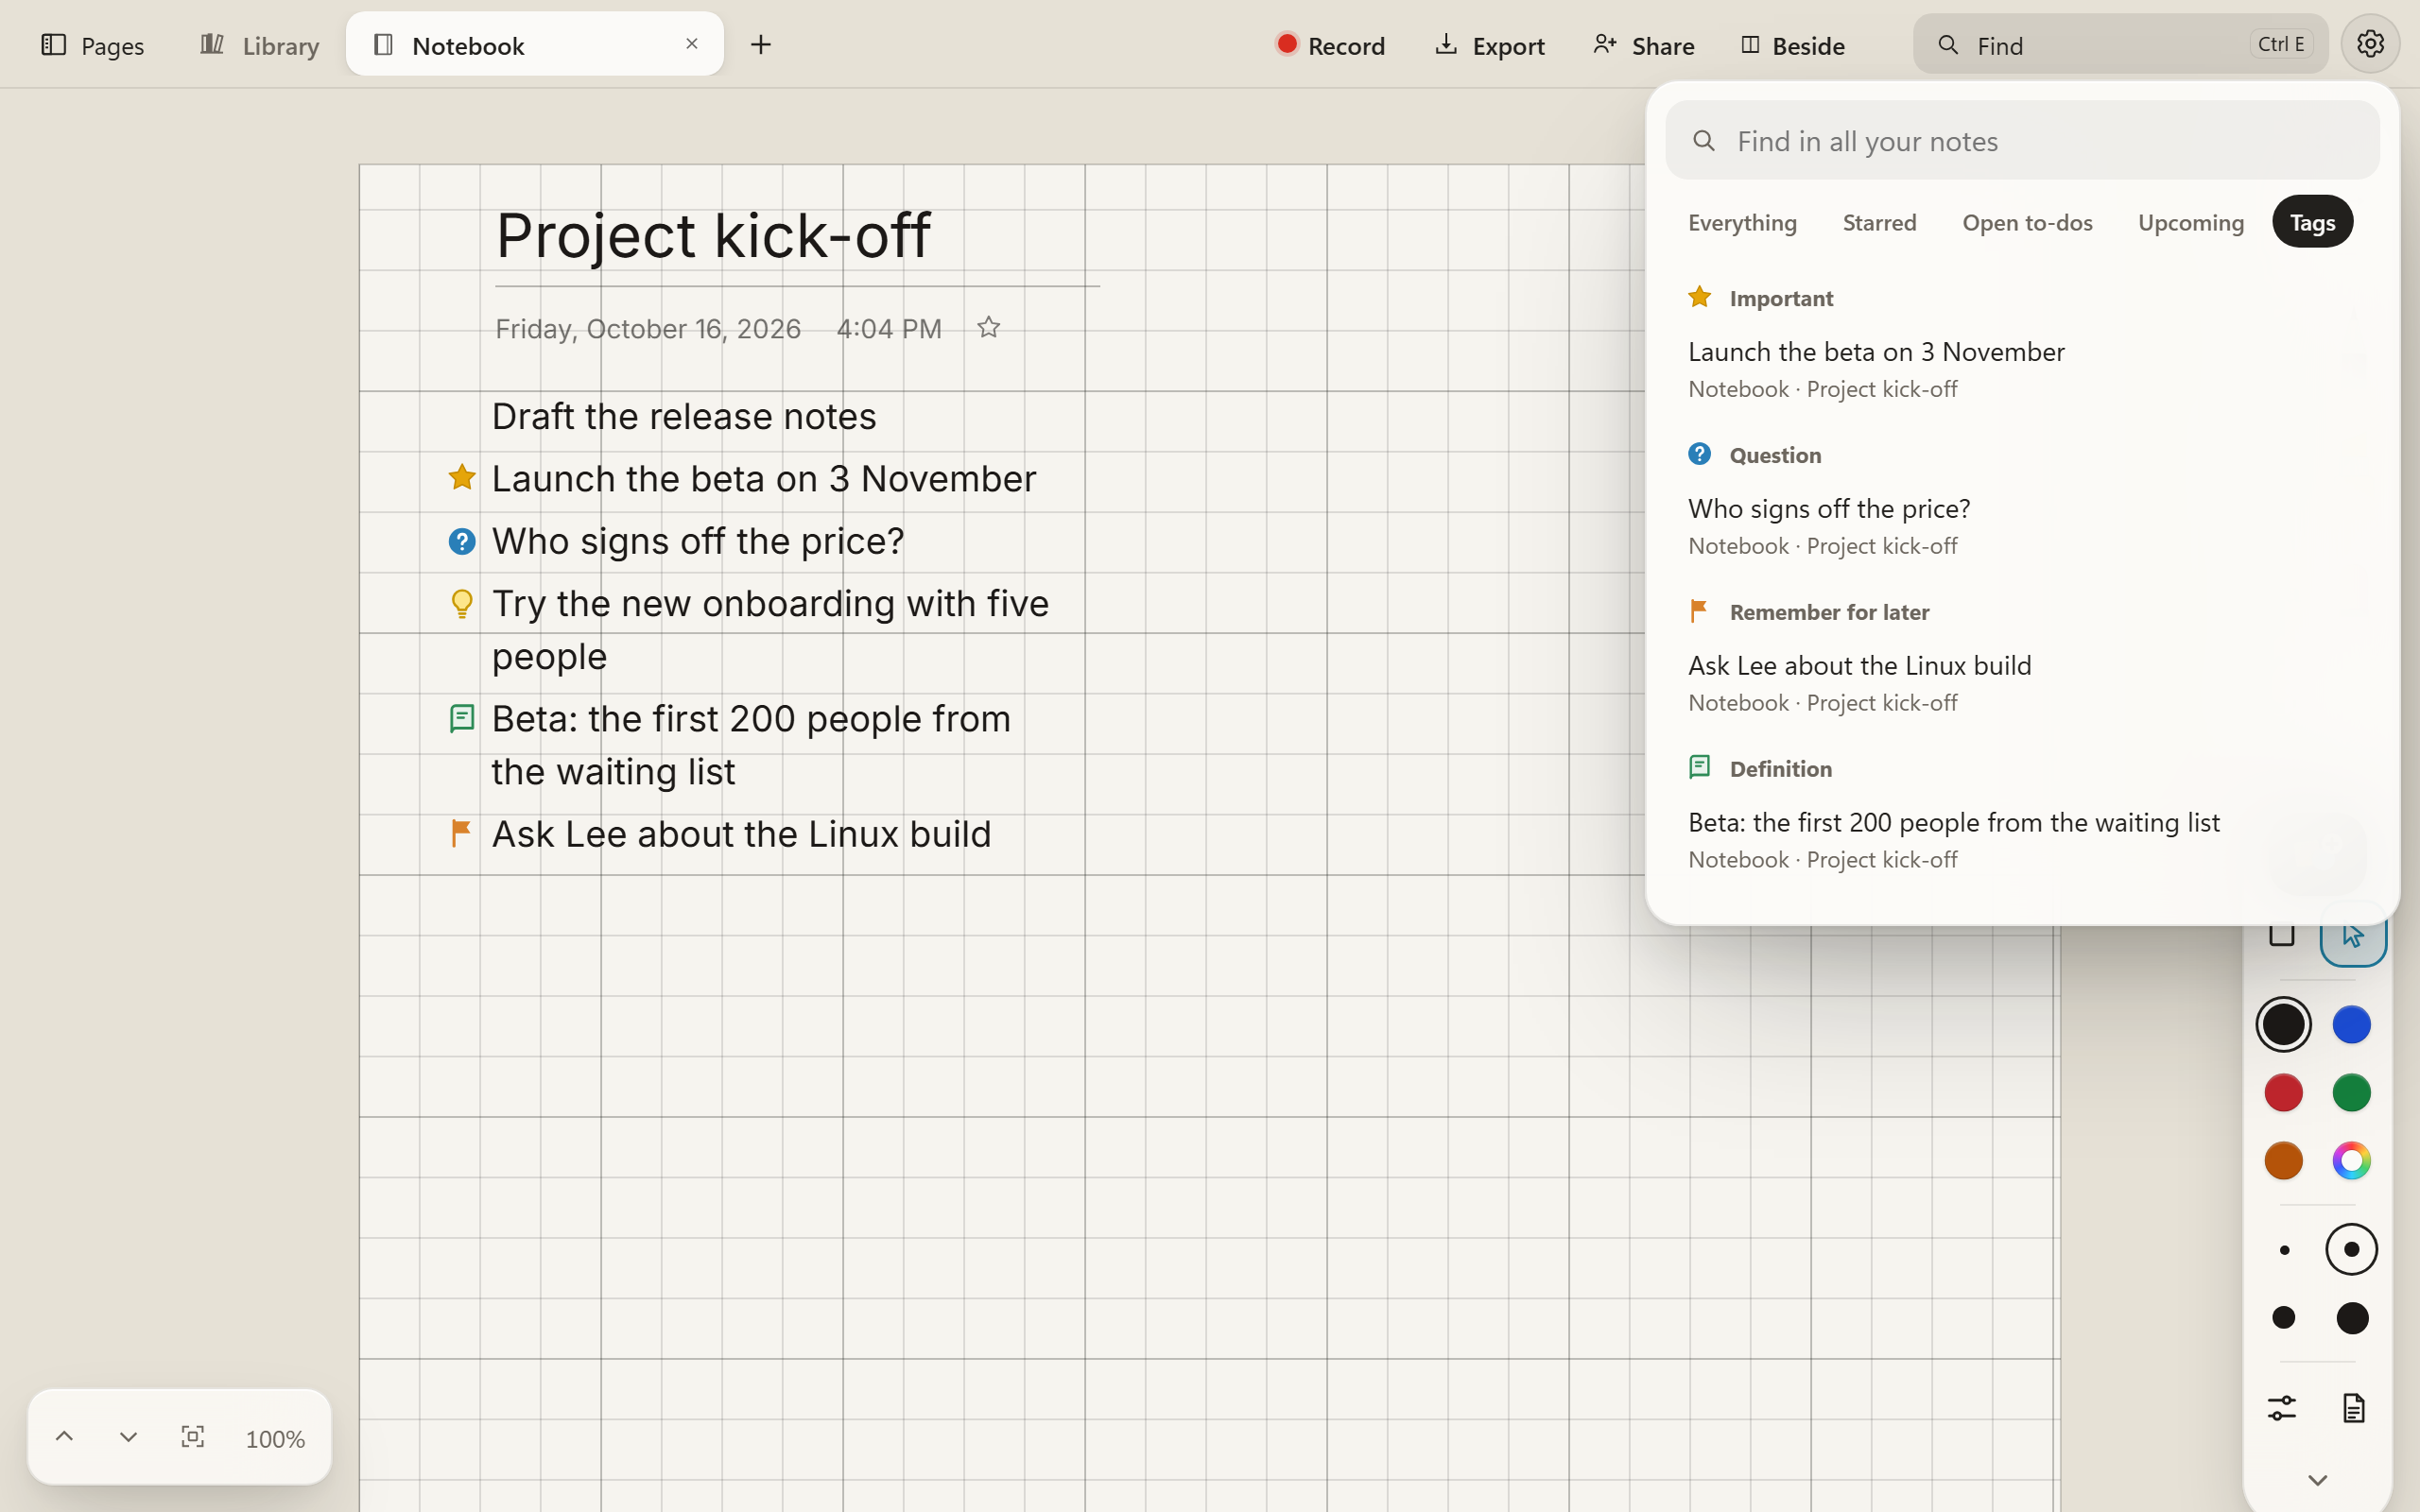
Task: Open result Launch the beta on 3 November
Action: point(2022,369)
